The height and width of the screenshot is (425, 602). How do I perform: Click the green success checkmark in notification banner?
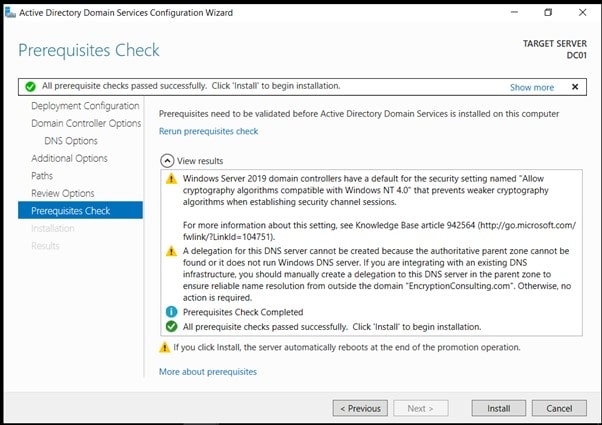pos(31,87)
